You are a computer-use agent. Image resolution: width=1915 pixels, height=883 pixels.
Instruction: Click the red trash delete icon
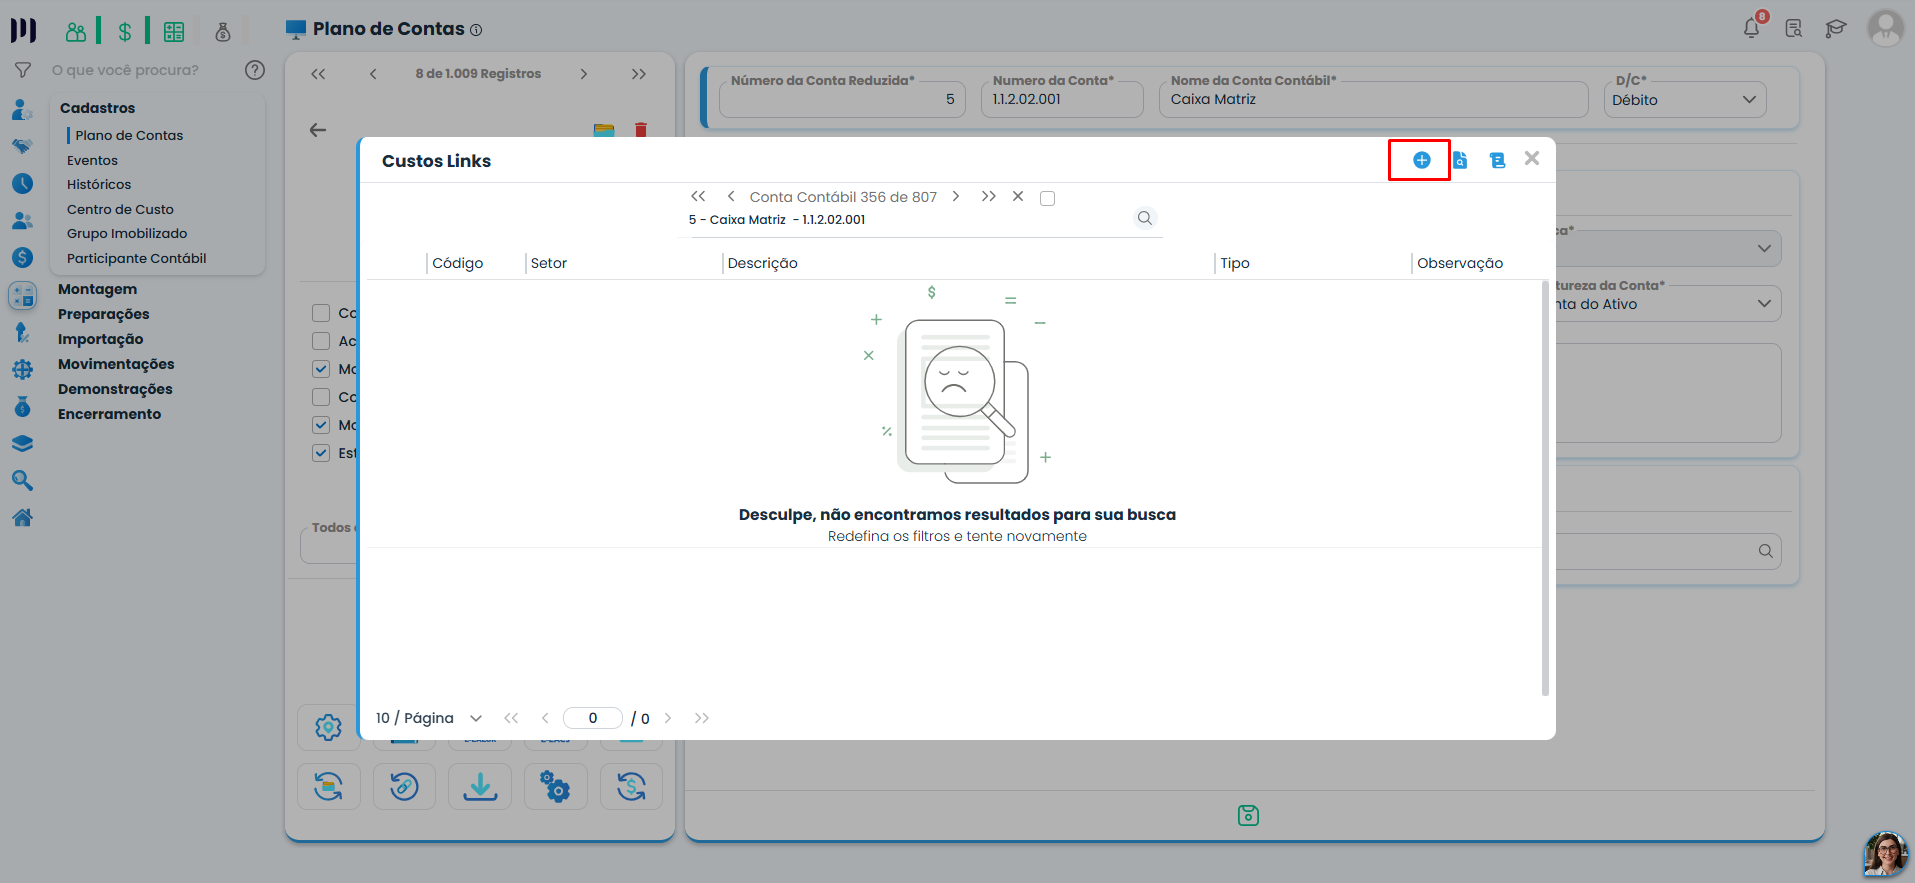click(641, 130)
